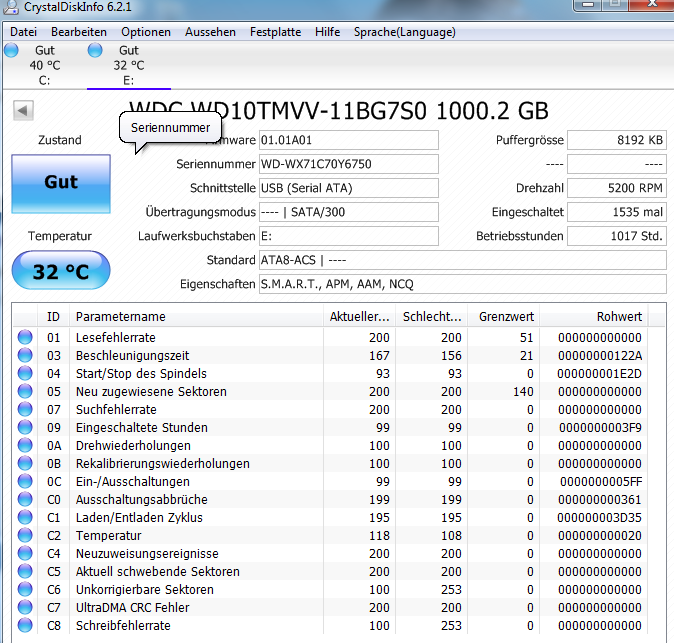Click the status dot for Neu zugewiesene Sektoren
The width and height of the screenshot is (674, 643).
[25, 391]
